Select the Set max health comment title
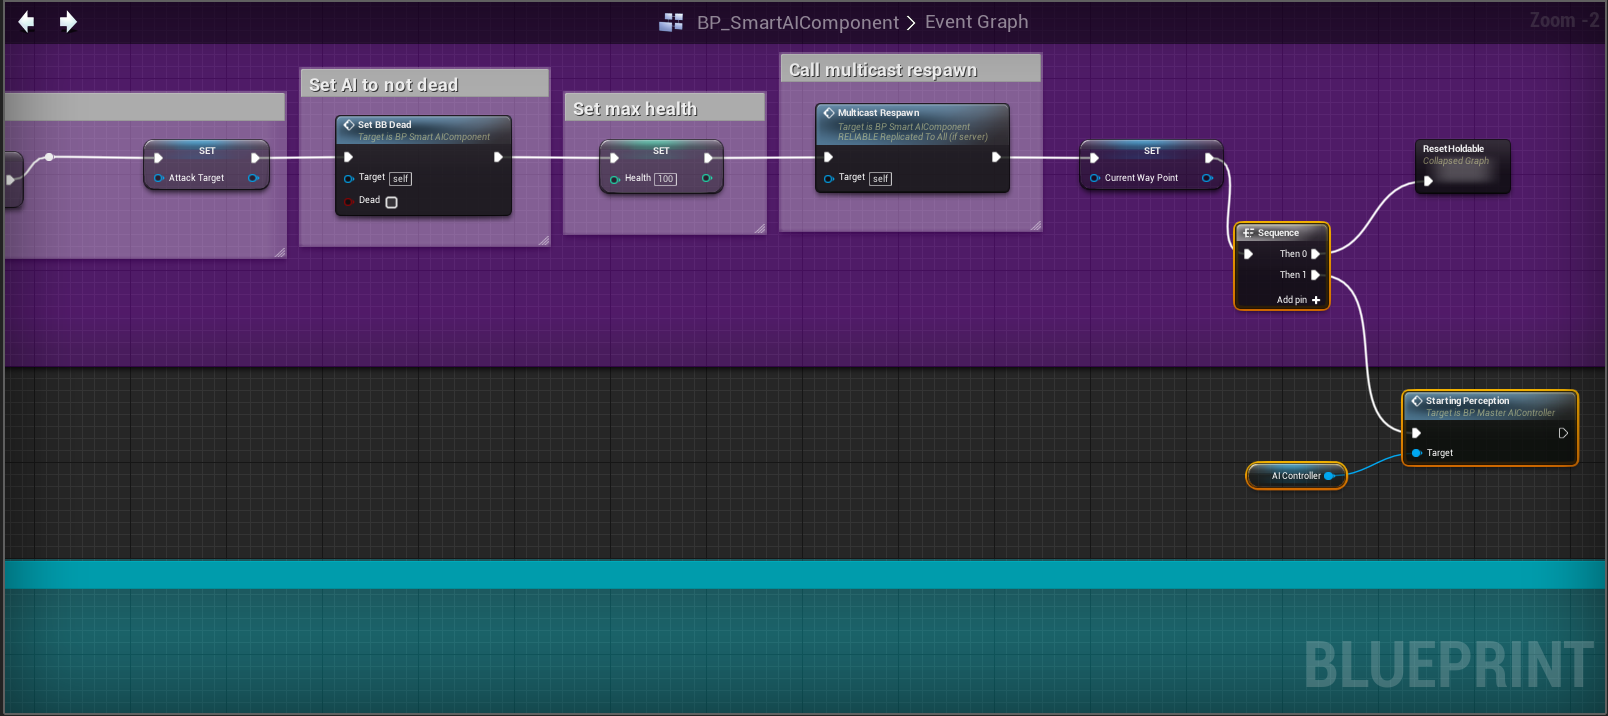Image resolution: width=1608 pixels, height=716 pixels. 635,109
